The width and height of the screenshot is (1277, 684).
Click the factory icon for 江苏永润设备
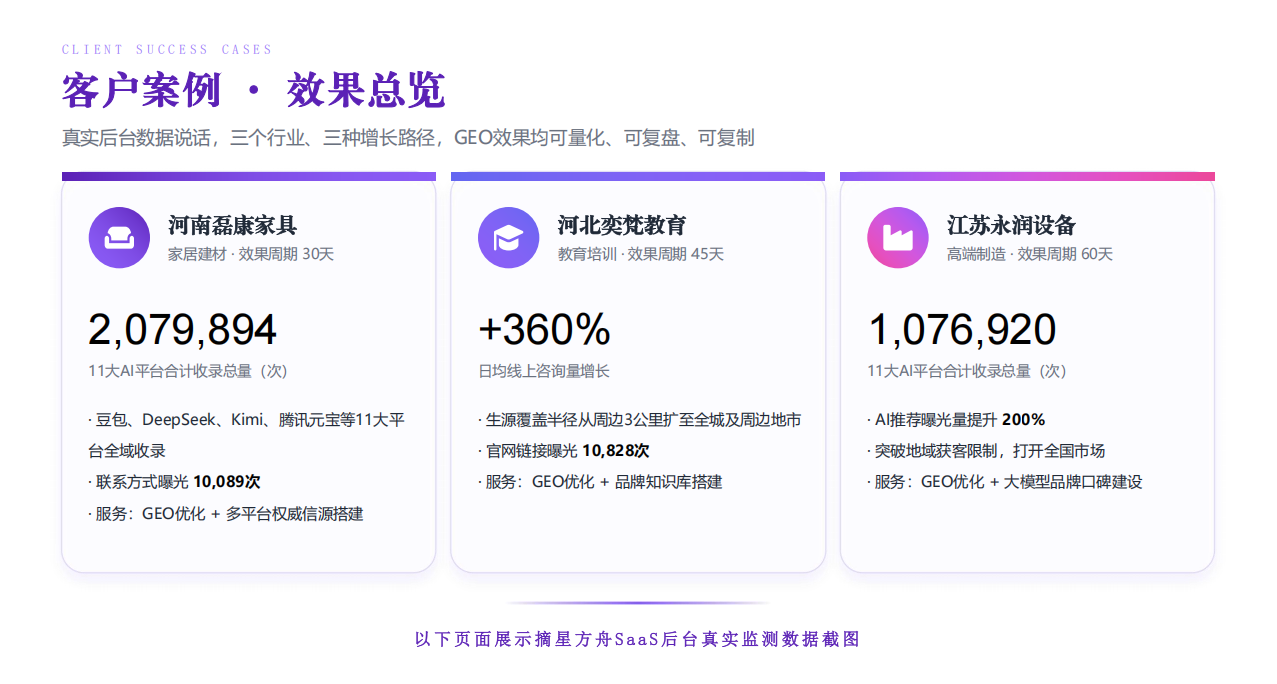pos(897,238)
